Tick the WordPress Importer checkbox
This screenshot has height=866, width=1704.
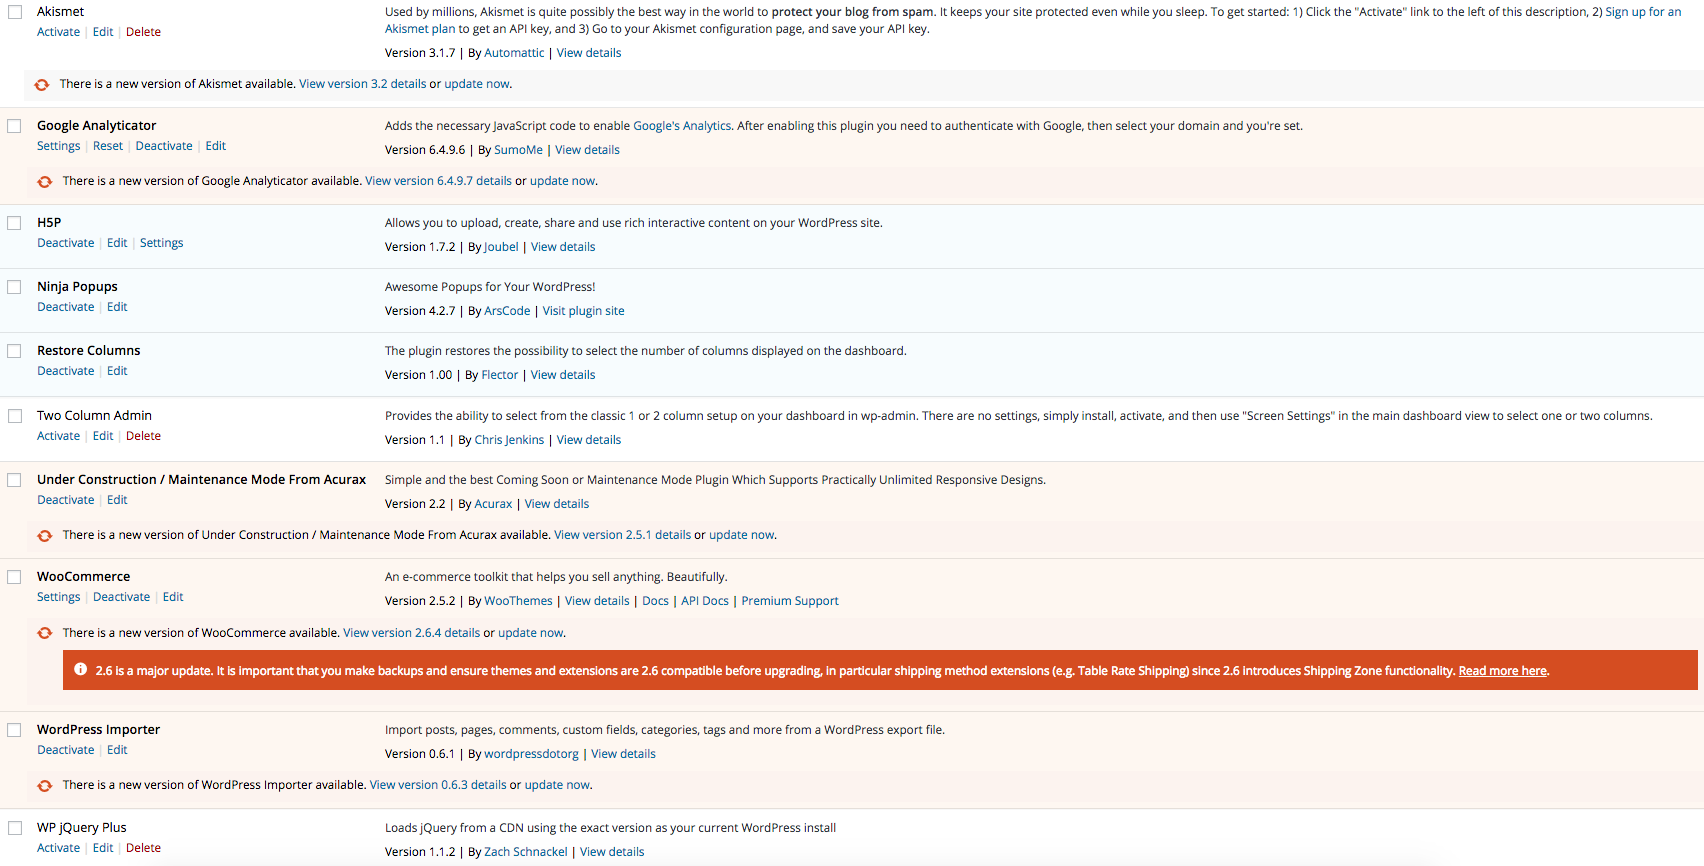tap(15, 730)
